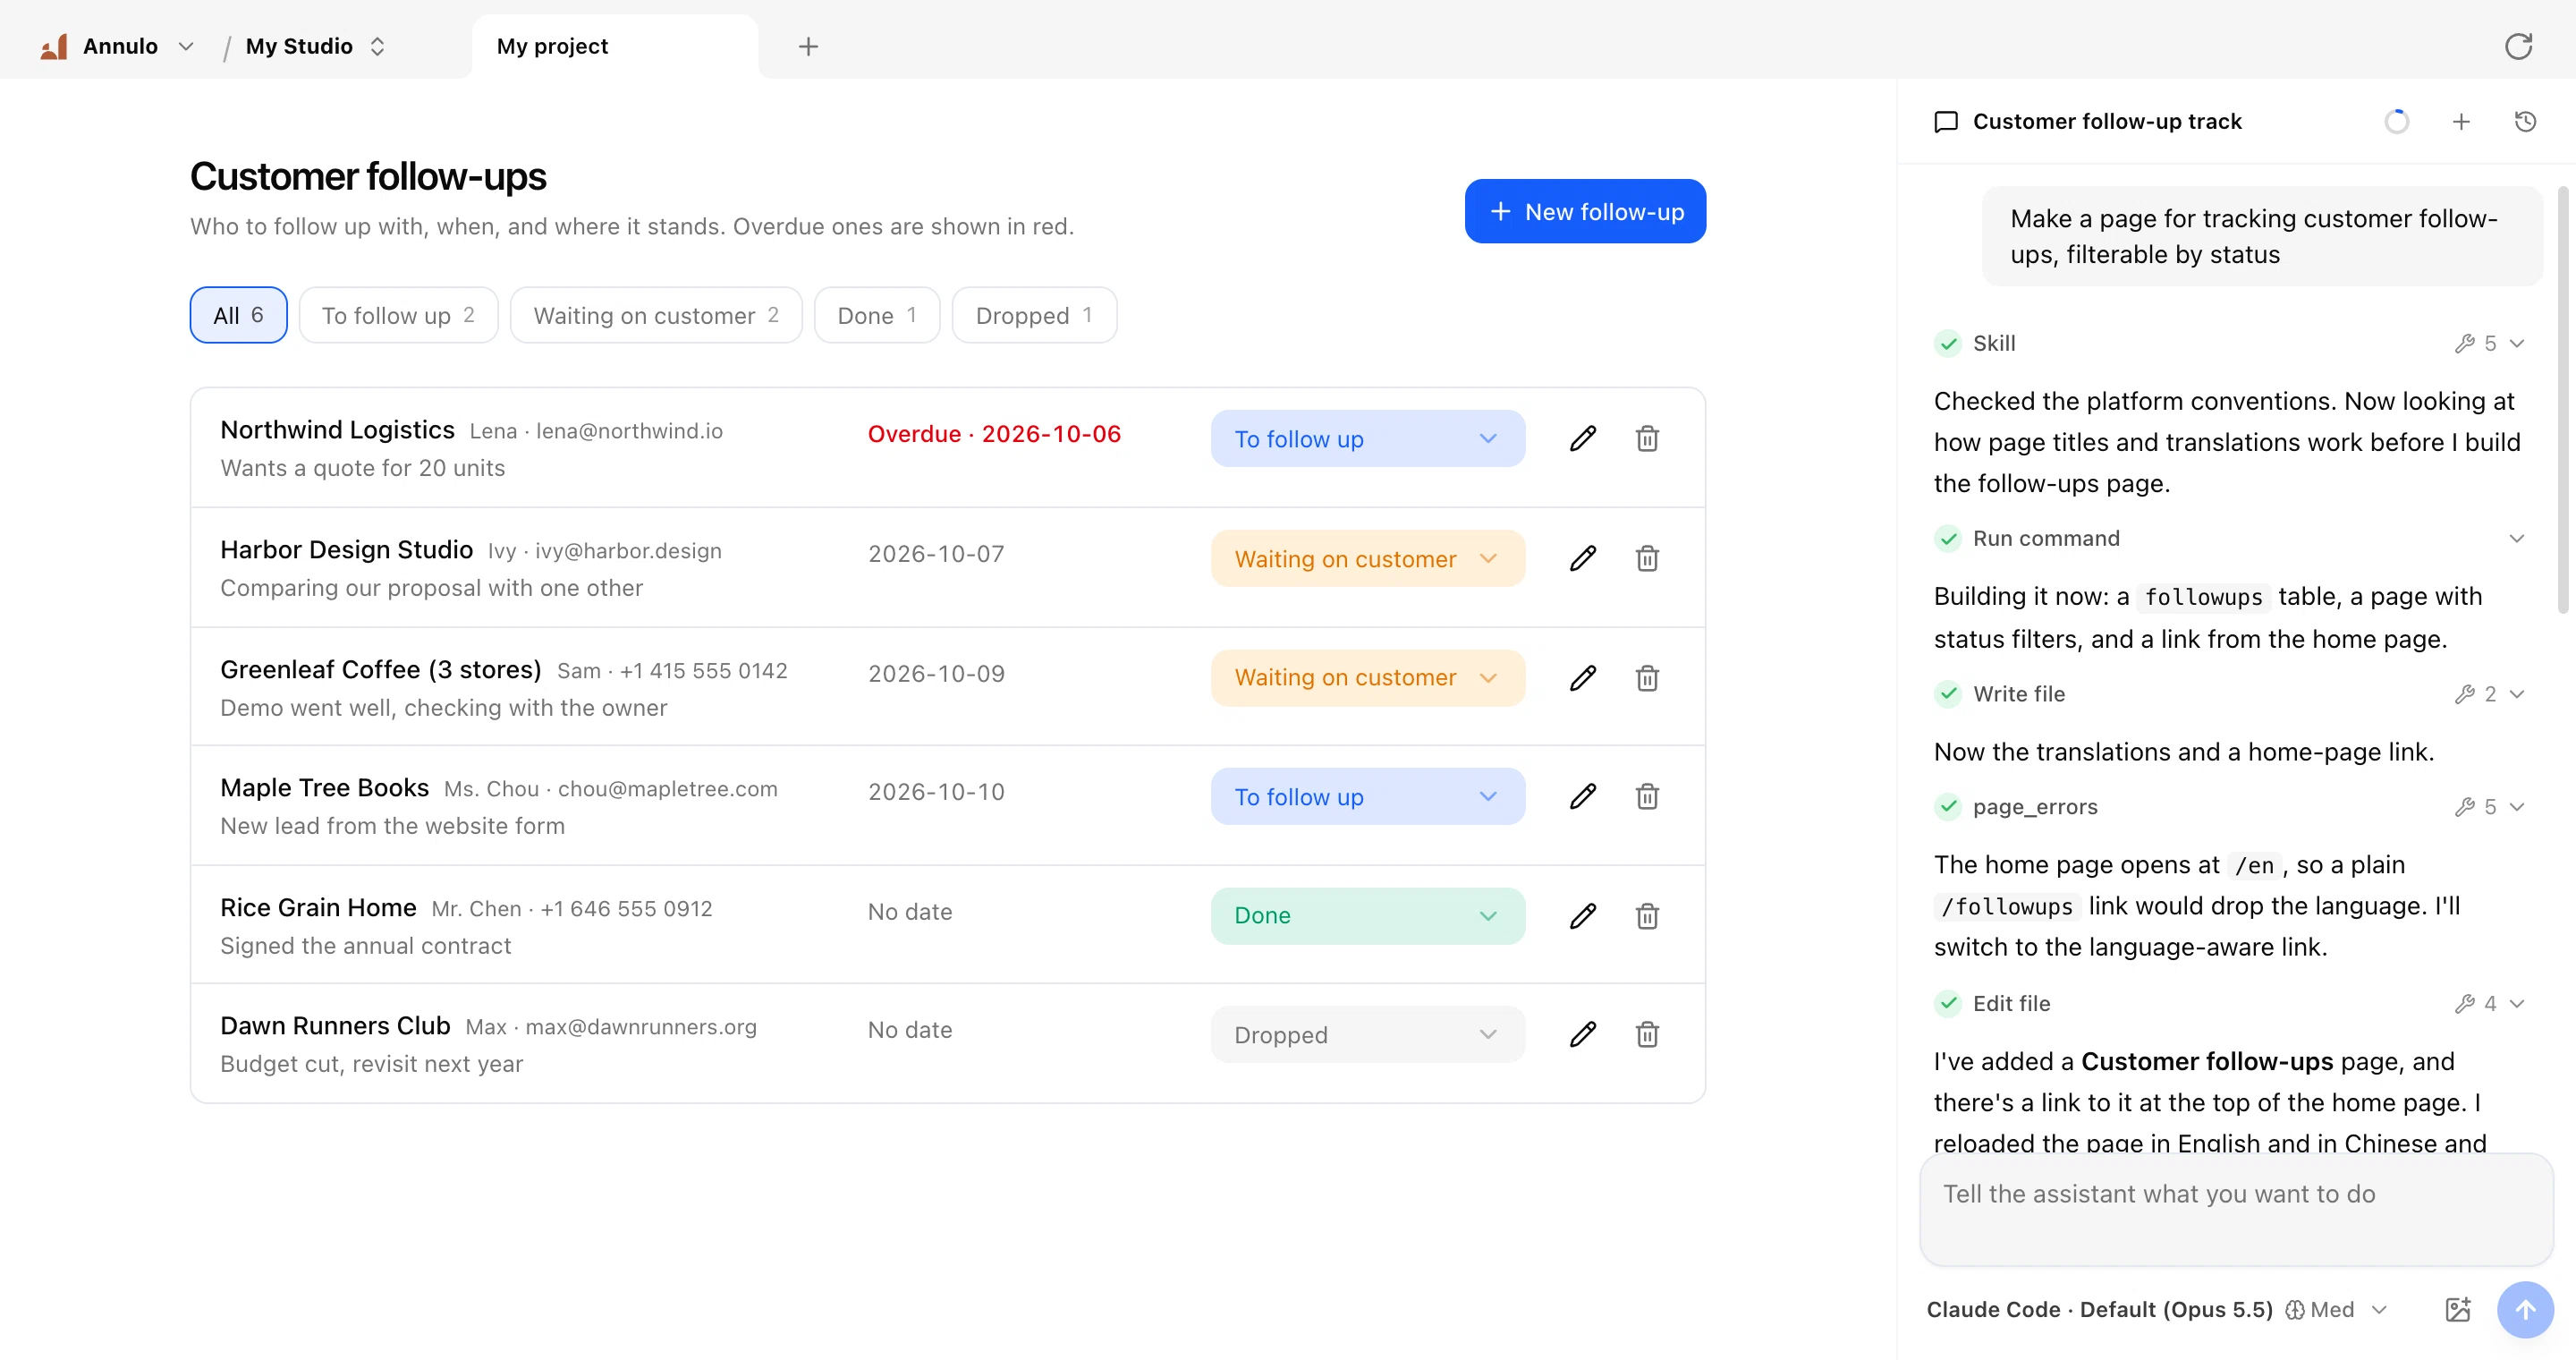
Task: Expand the Skill step details
Action: [2229, 343]
